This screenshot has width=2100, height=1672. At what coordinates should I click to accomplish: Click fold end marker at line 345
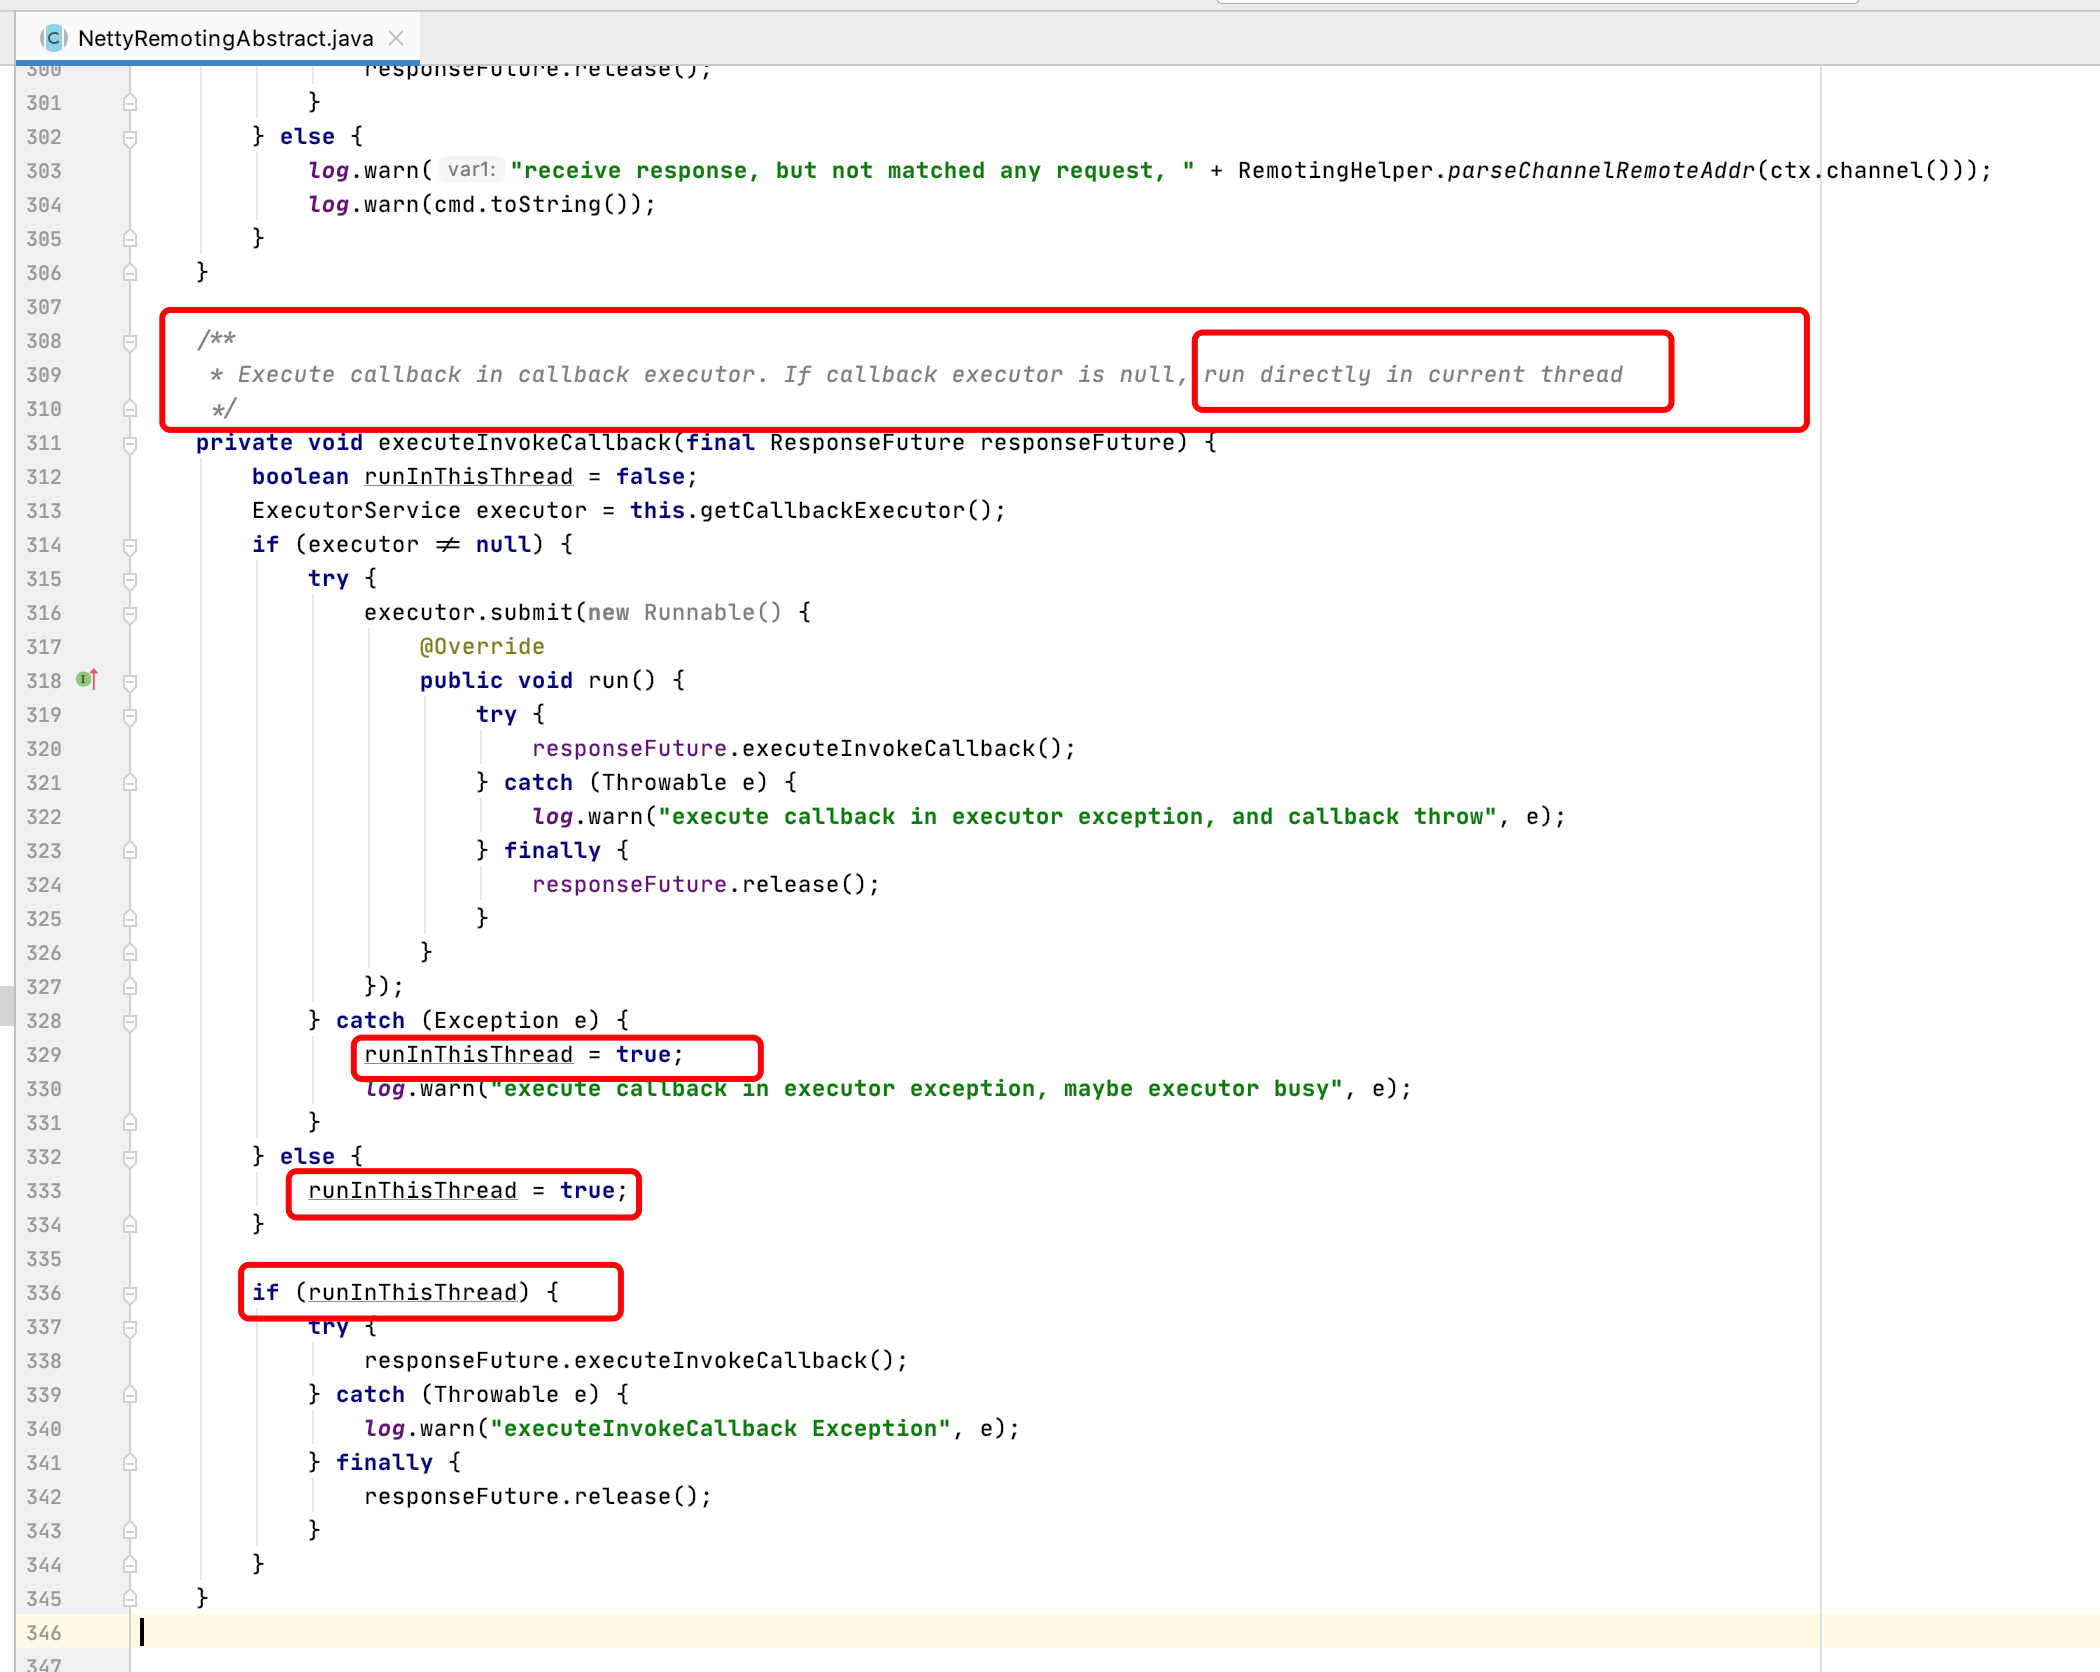coord(130,1598)
